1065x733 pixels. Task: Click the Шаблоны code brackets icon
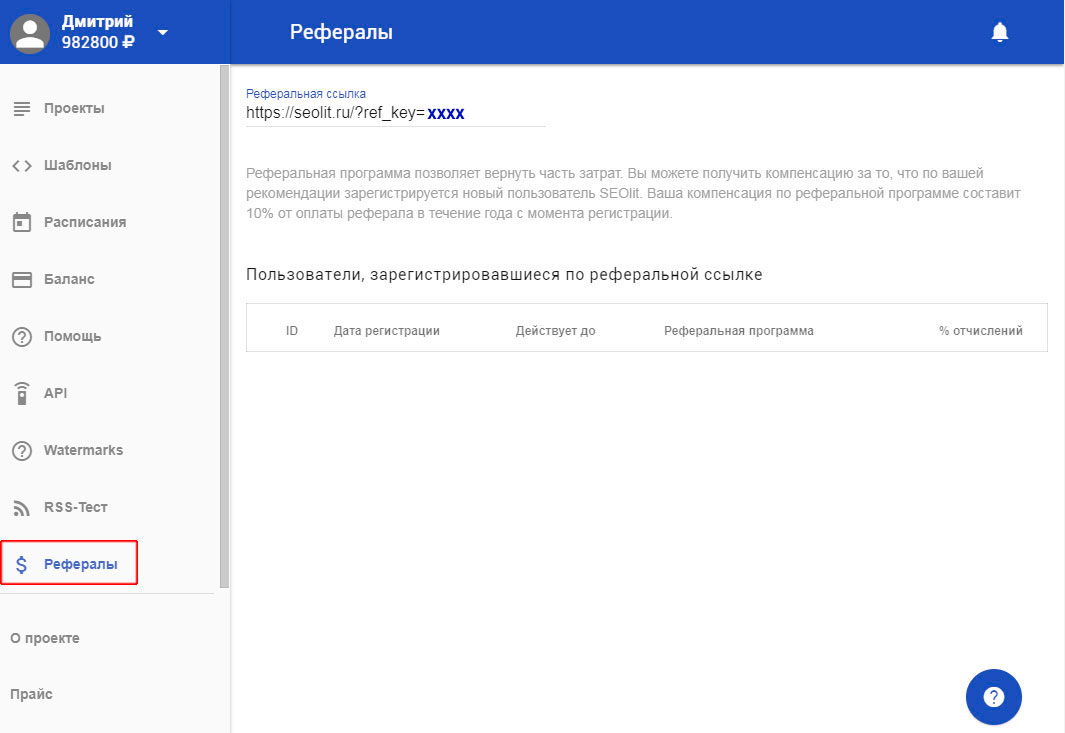click(22, 165)
